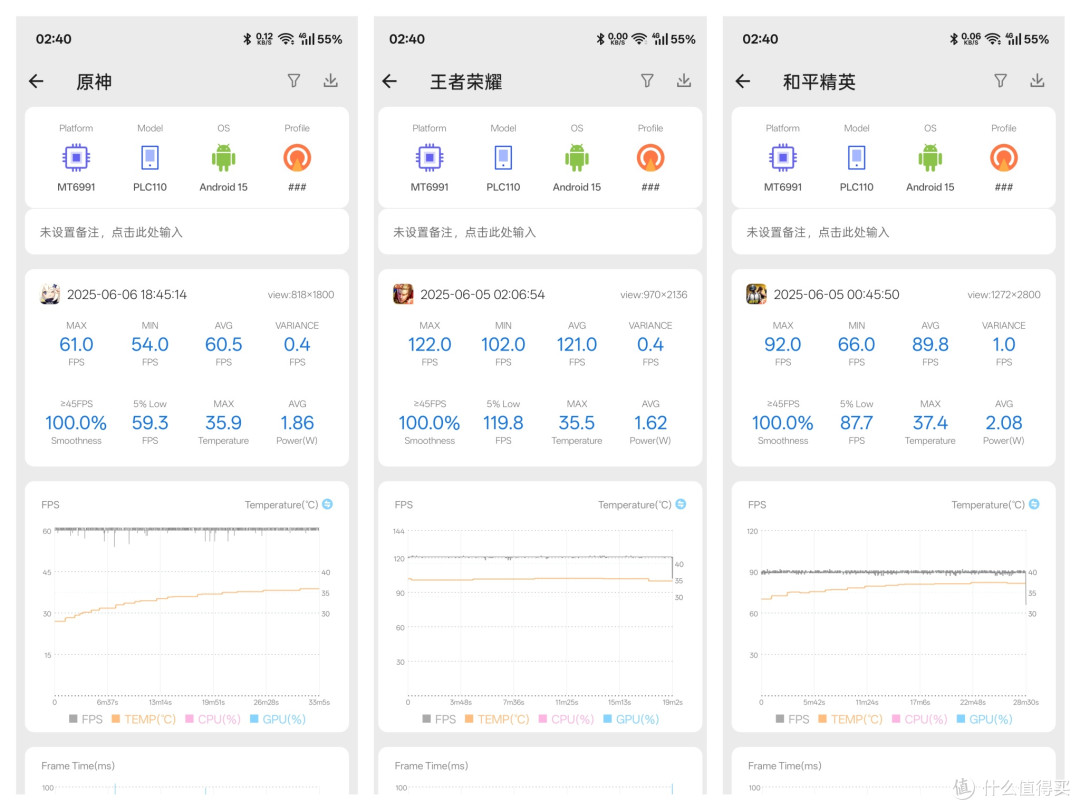Tap view:818×1800 resolution label

(301, 295)
